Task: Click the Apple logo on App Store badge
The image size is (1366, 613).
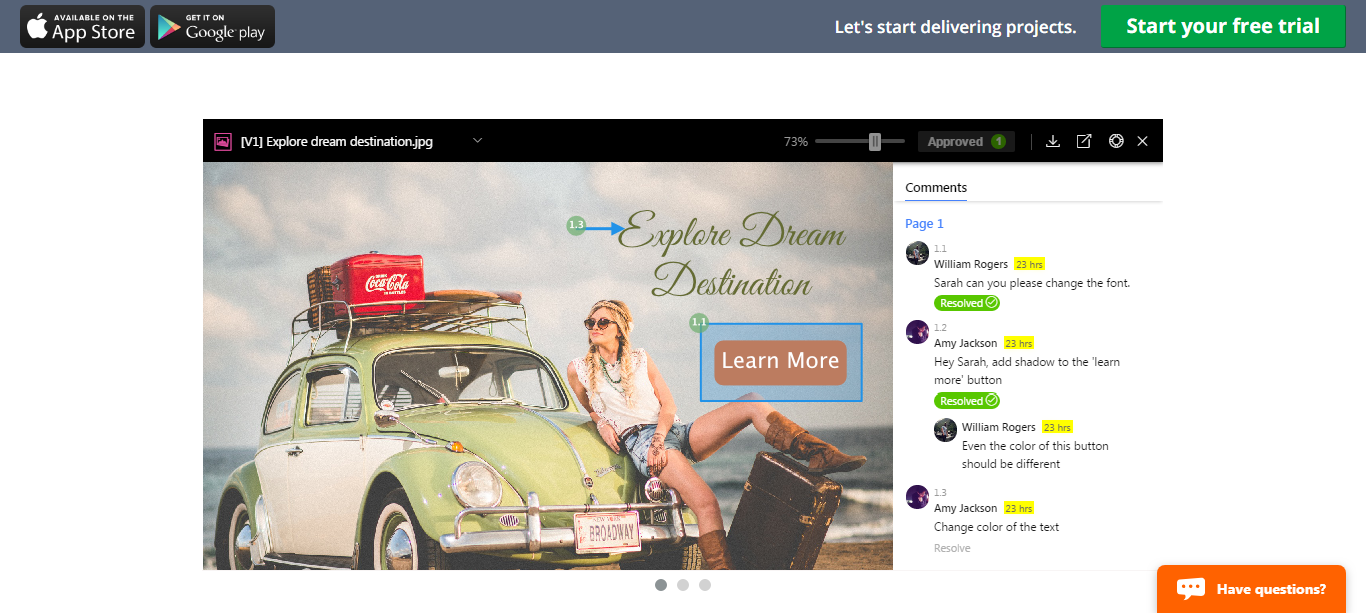Action: (x=37, y=26)
